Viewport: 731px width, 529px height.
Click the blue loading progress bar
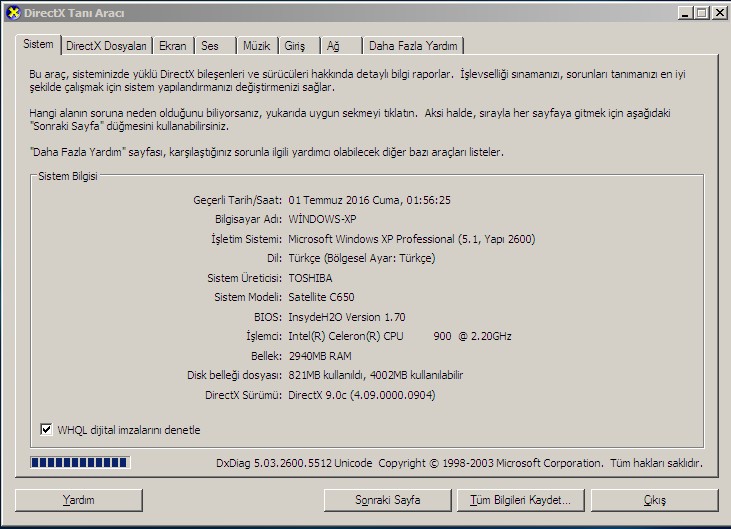tap(80, 463)
